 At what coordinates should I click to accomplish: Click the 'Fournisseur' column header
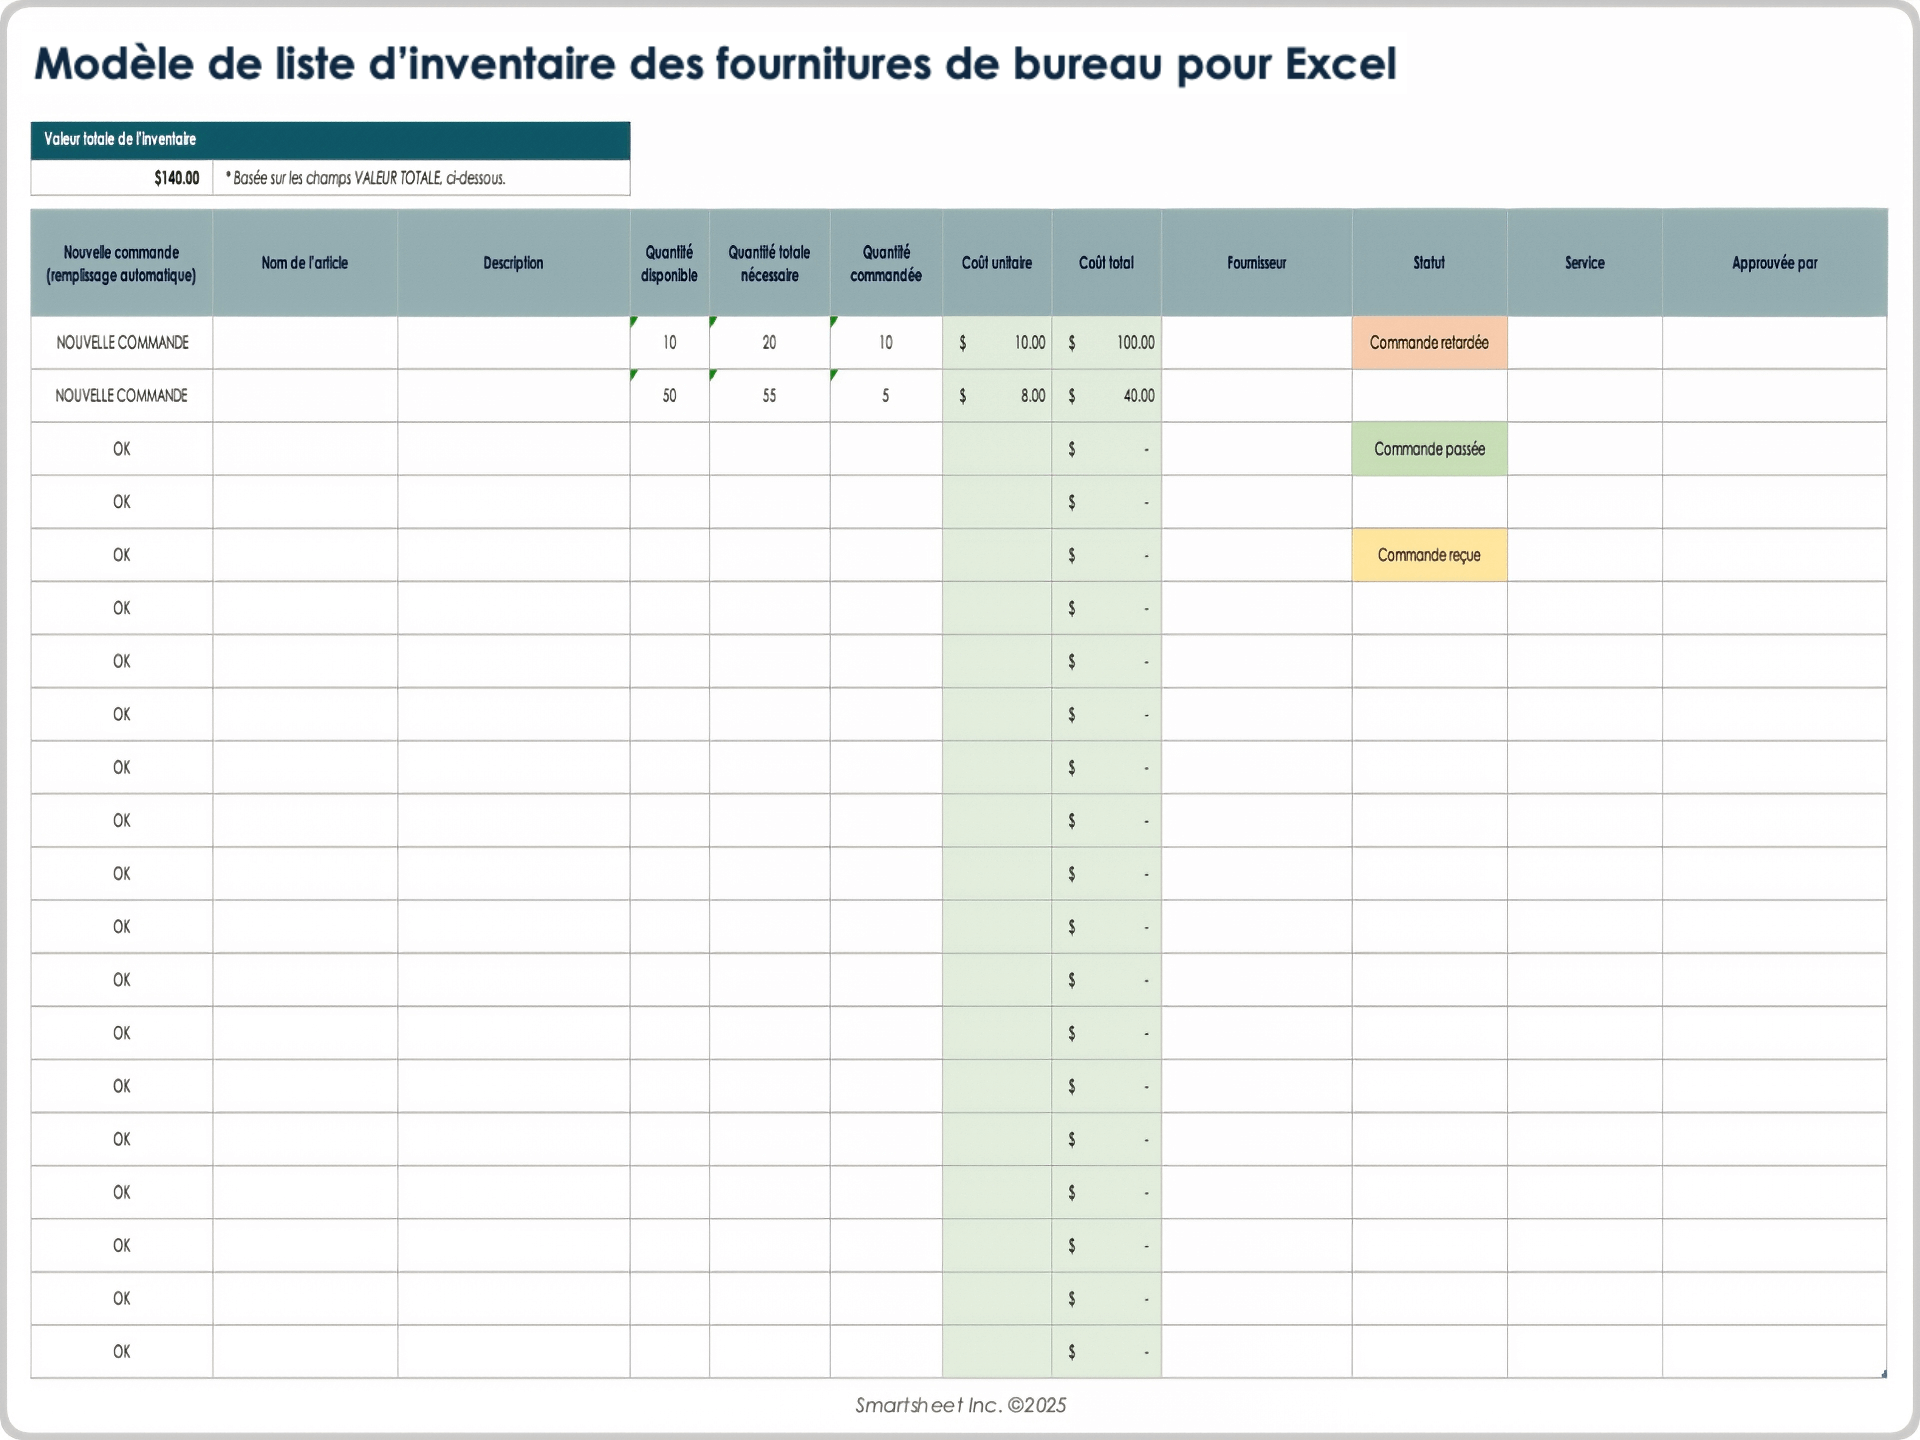point(1257,263)
